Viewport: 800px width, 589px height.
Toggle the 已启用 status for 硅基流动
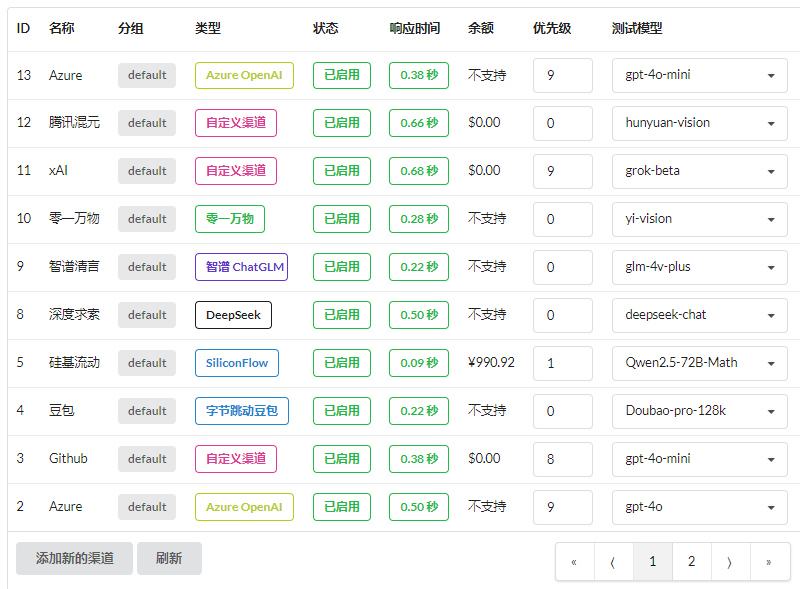pyautogui.click(x=342, y=363)
